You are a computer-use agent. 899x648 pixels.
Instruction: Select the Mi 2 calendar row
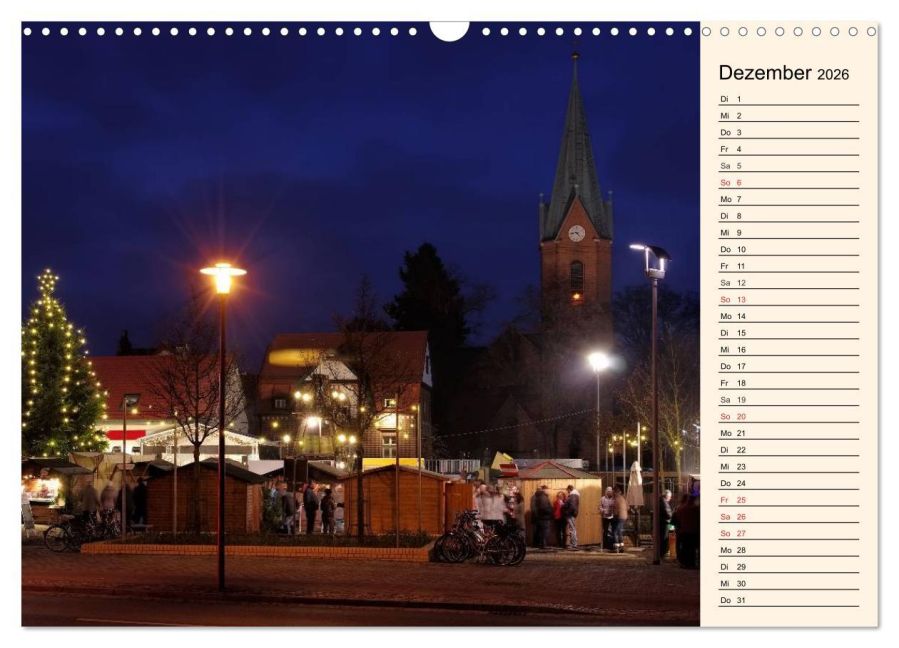tap(789, 116)
